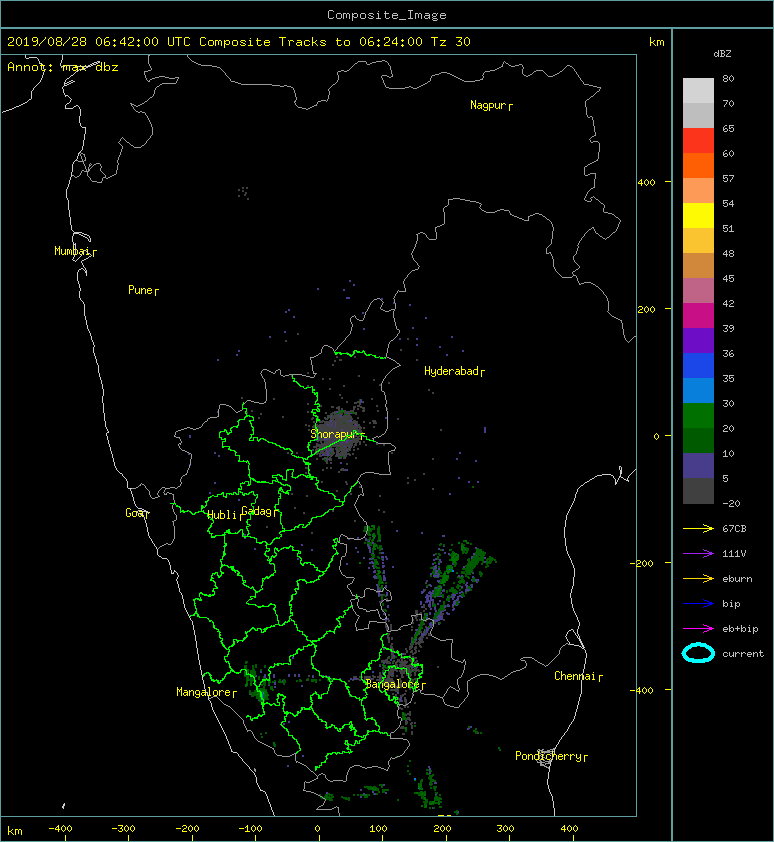Click the orange 60 dBZ legend swatch
This screenshot has height=842, width=774.
click(x=698, y=165)
